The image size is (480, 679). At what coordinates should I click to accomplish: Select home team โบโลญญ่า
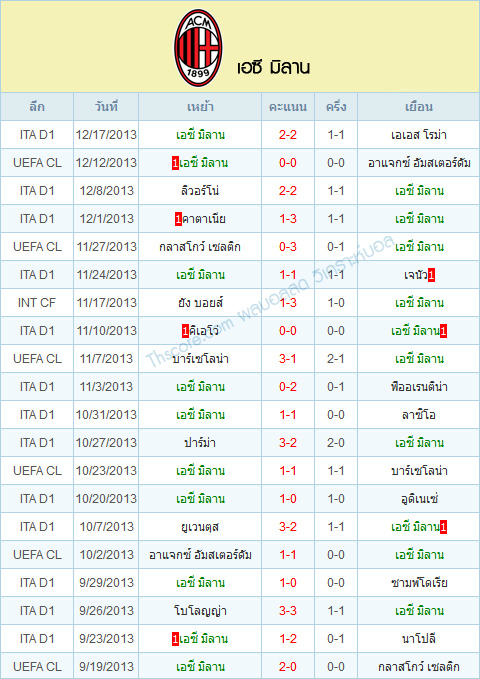(200, 611)
